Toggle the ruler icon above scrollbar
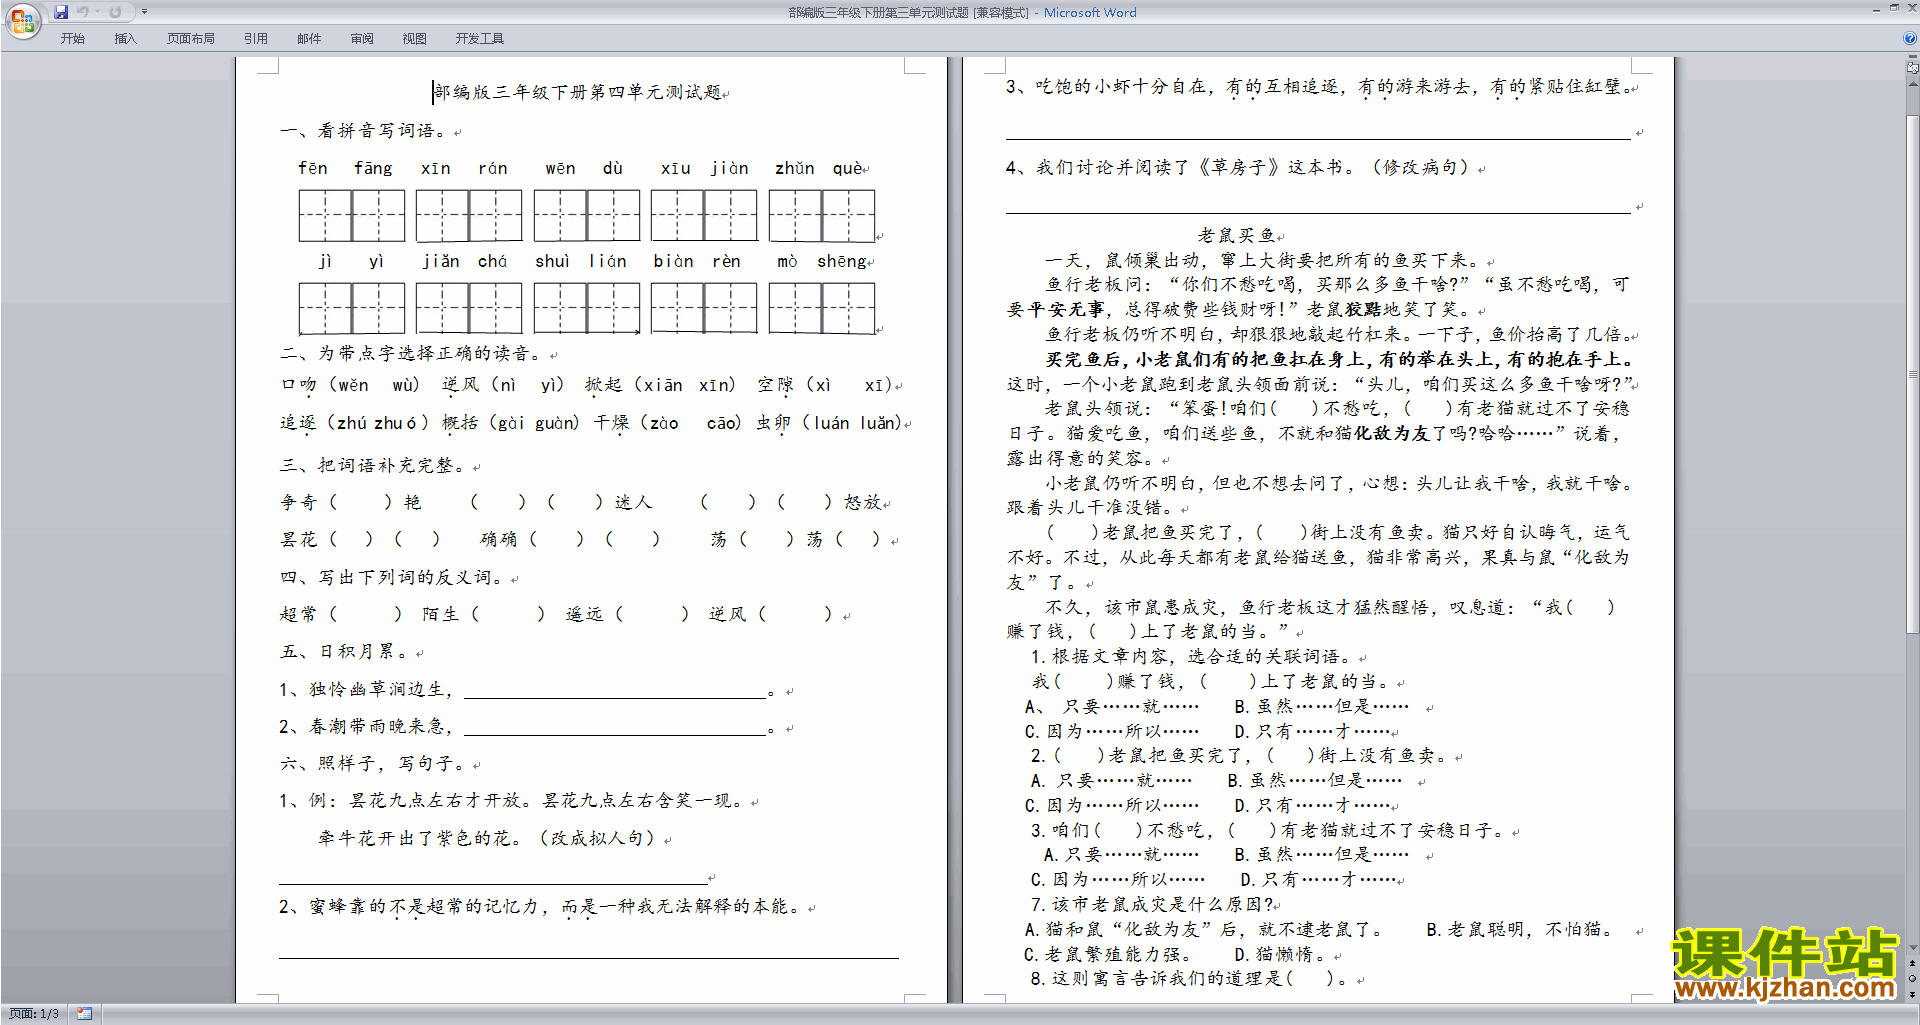Screen dimensions: 1920x1025 click(x=1913, y=67)
